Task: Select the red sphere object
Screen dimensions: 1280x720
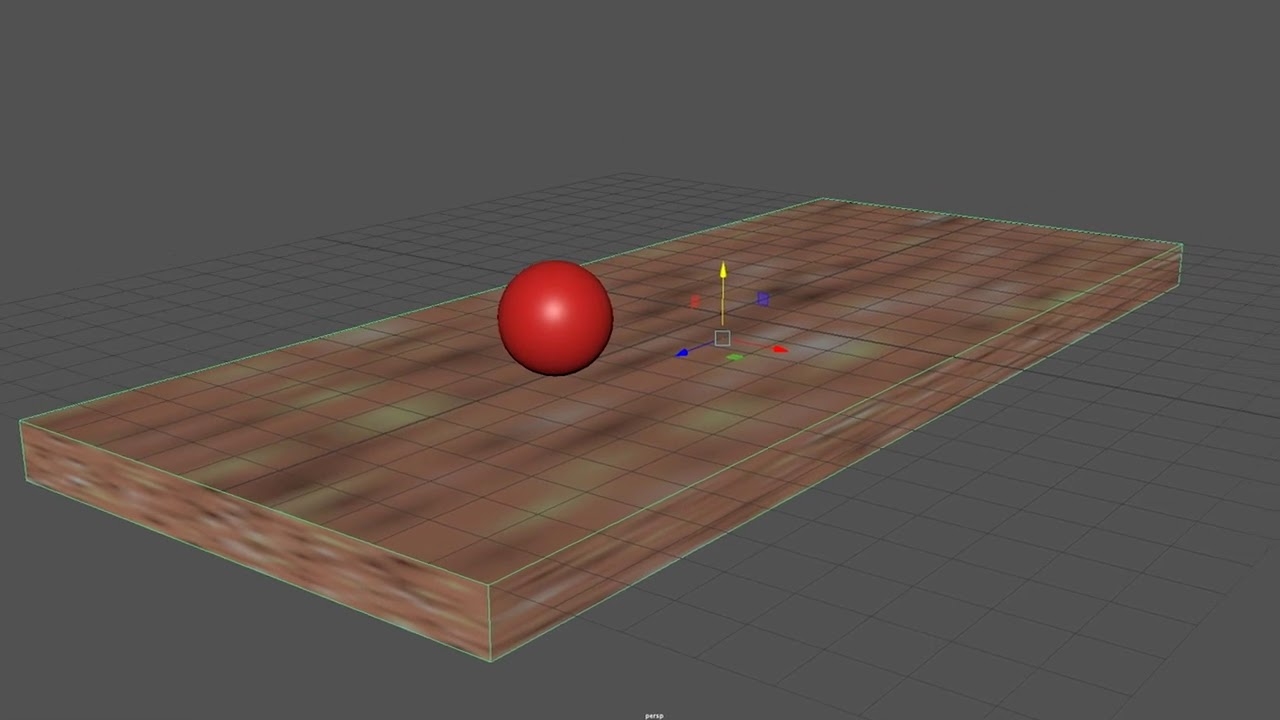Action: click(555, 318)
